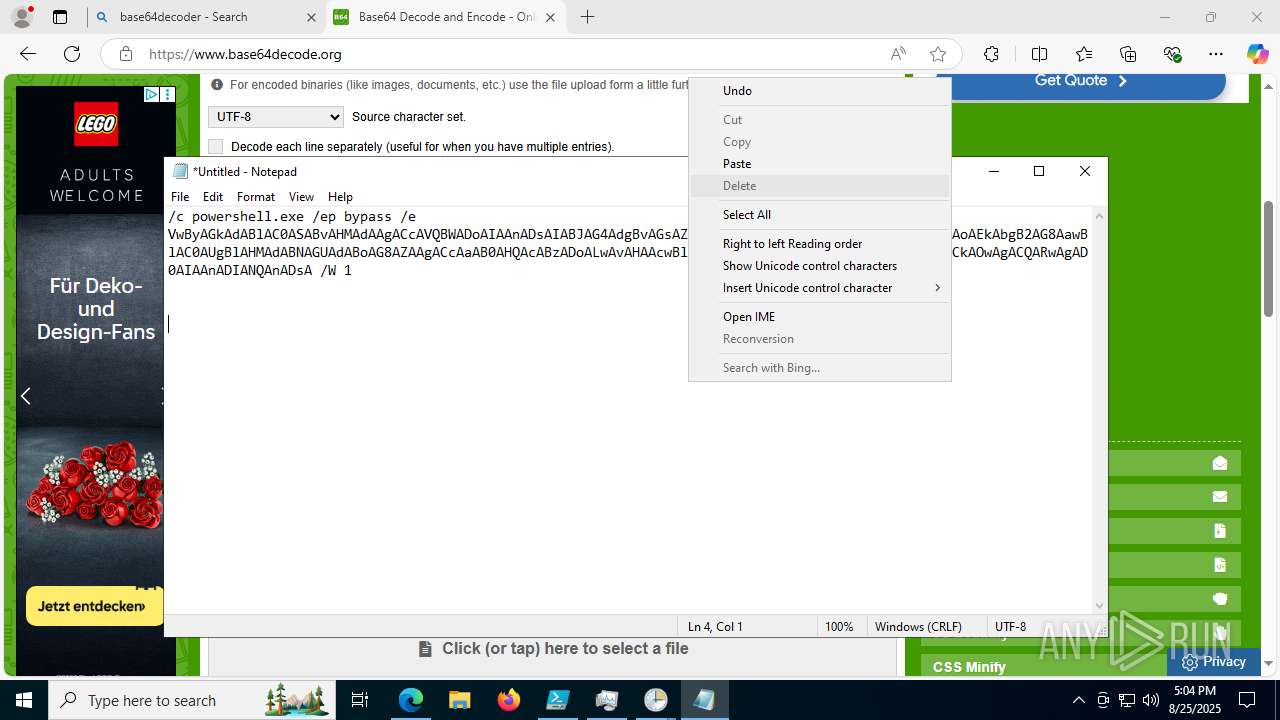The height and width of the screenshot is (720, 1280).
Task: Open the Privacy settings button
Action: point(1213,661)
